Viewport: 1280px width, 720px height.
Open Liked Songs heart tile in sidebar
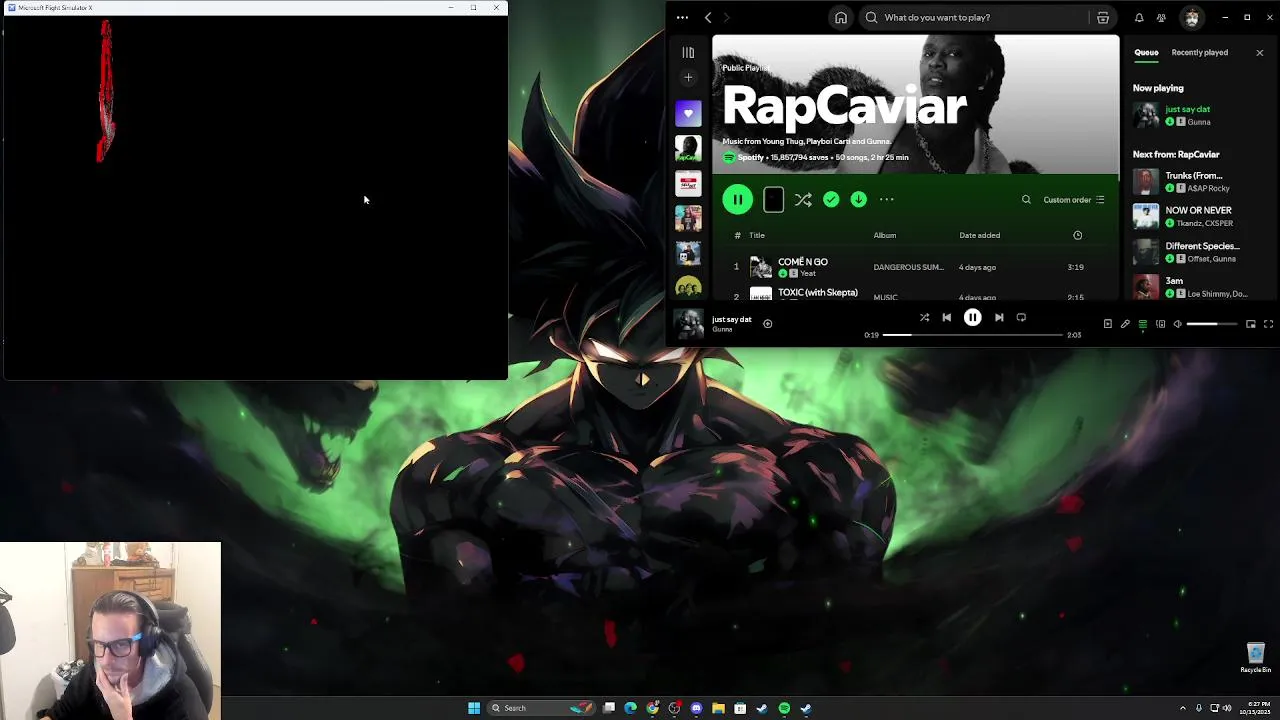click(x=688, y=113)
